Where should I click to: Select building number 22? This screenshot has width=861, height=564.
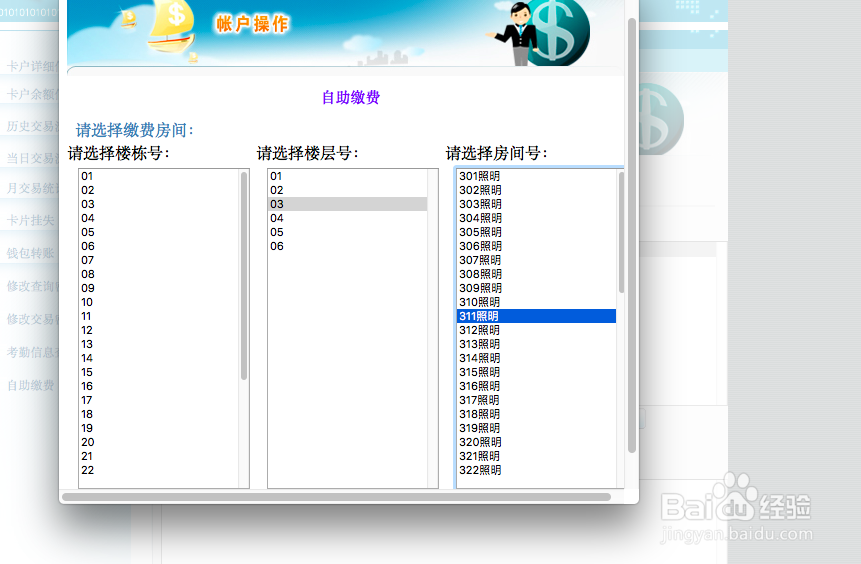[x=159, y=470]
